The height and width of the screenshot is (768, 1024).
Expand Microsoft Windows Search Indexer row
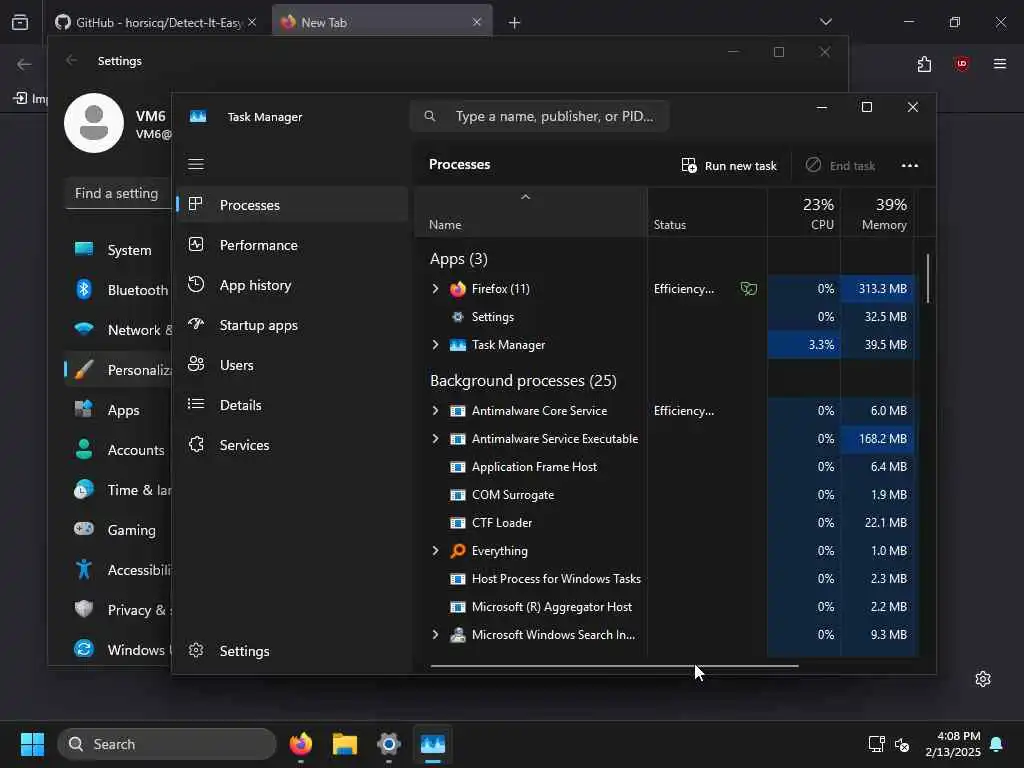coord(436,635)
